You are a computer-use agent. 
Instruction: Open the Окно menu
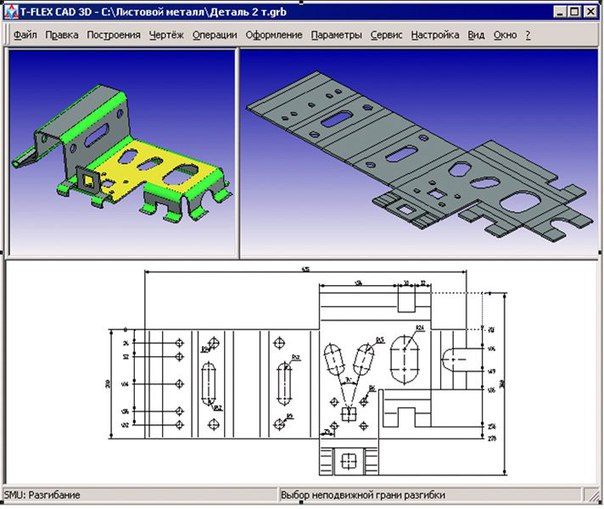pos(505,35)
